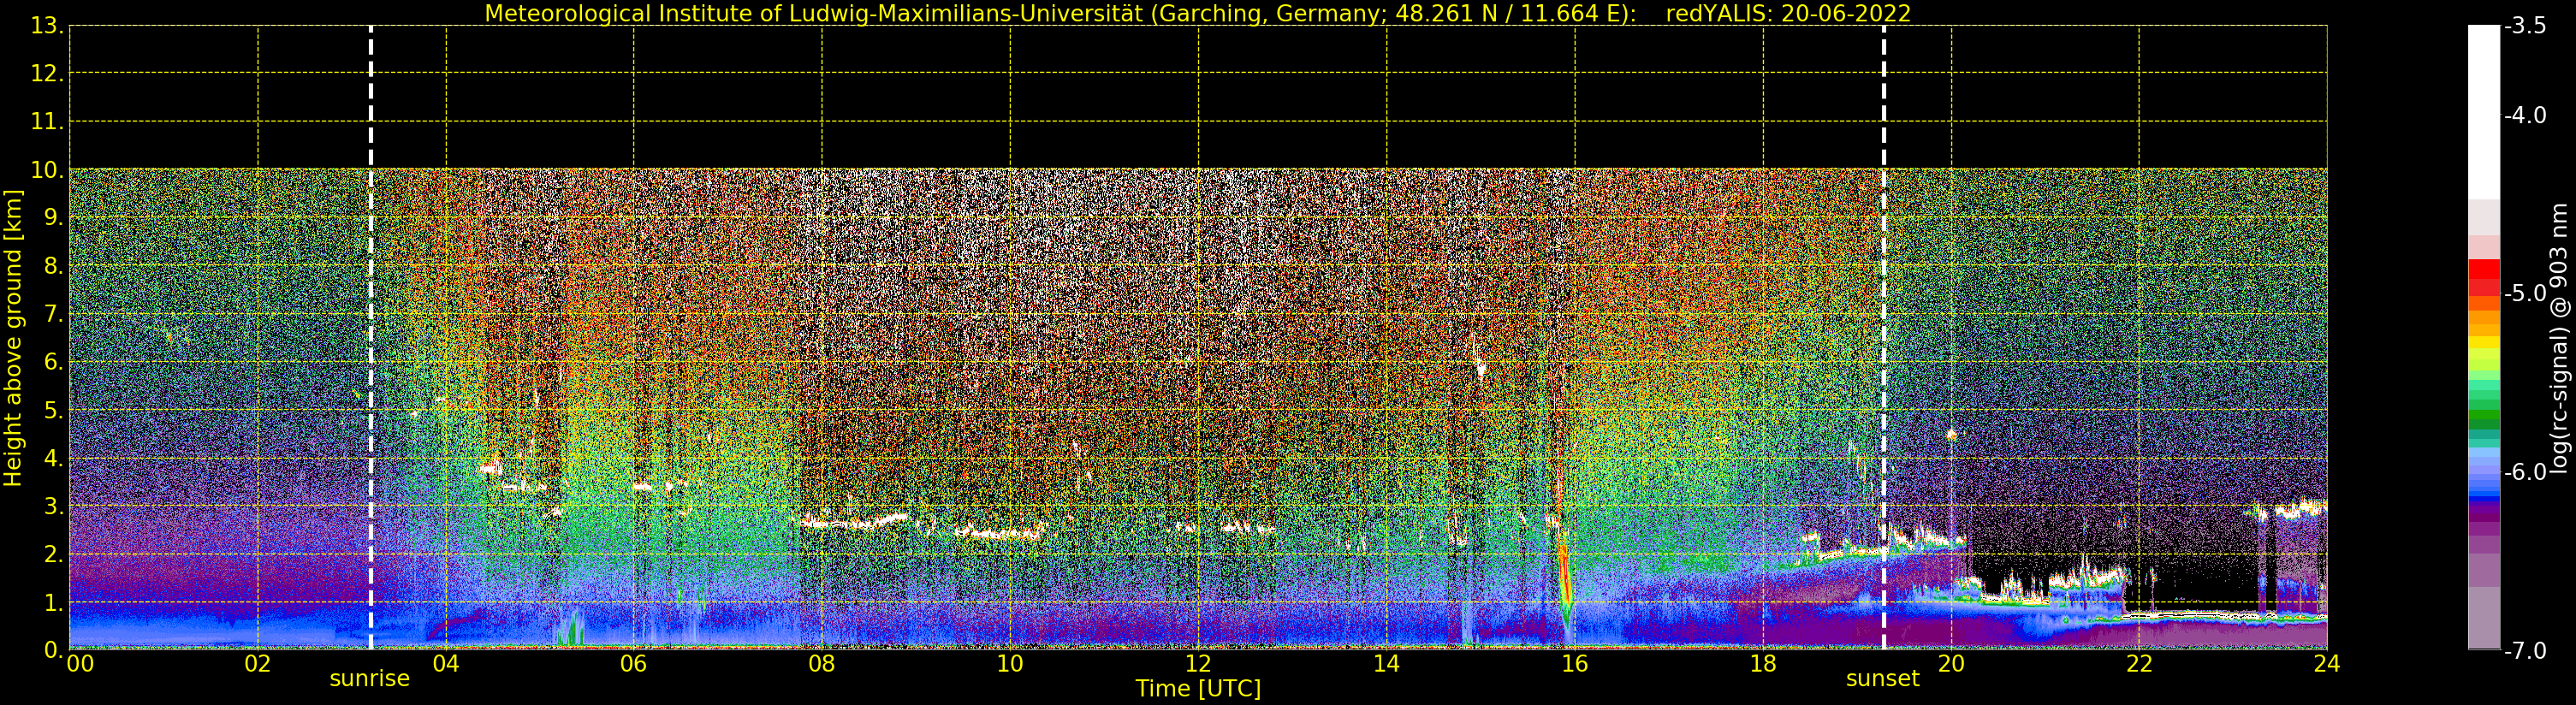
Task: Click the '-5.0' colorbar tick label
Action: tap(2525, 294)
